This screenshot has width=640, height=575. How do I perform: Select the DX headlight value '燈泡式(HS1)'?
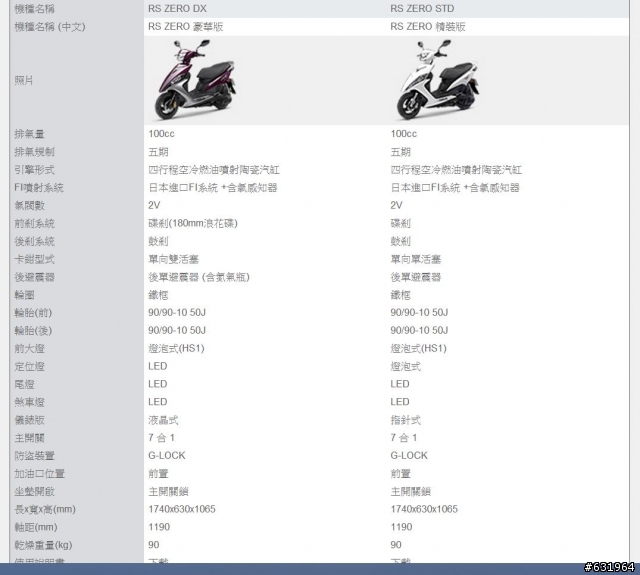coord(176,349)
